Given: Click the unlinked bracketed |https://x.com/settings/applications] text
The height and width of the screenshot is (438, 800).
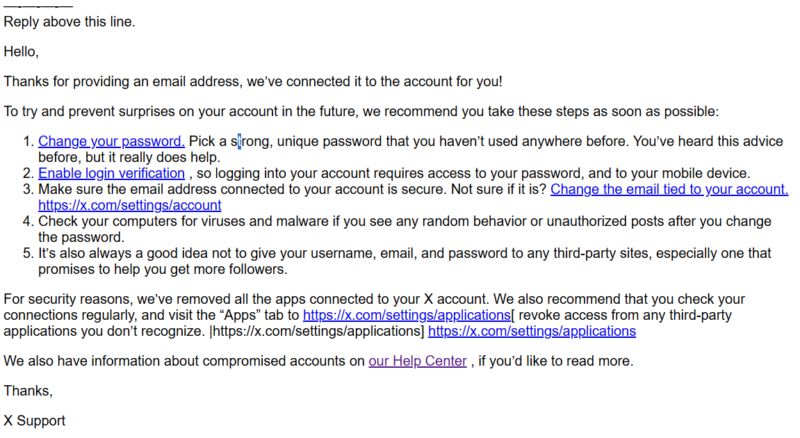Looking at the screenshot, I should point(316,331).
